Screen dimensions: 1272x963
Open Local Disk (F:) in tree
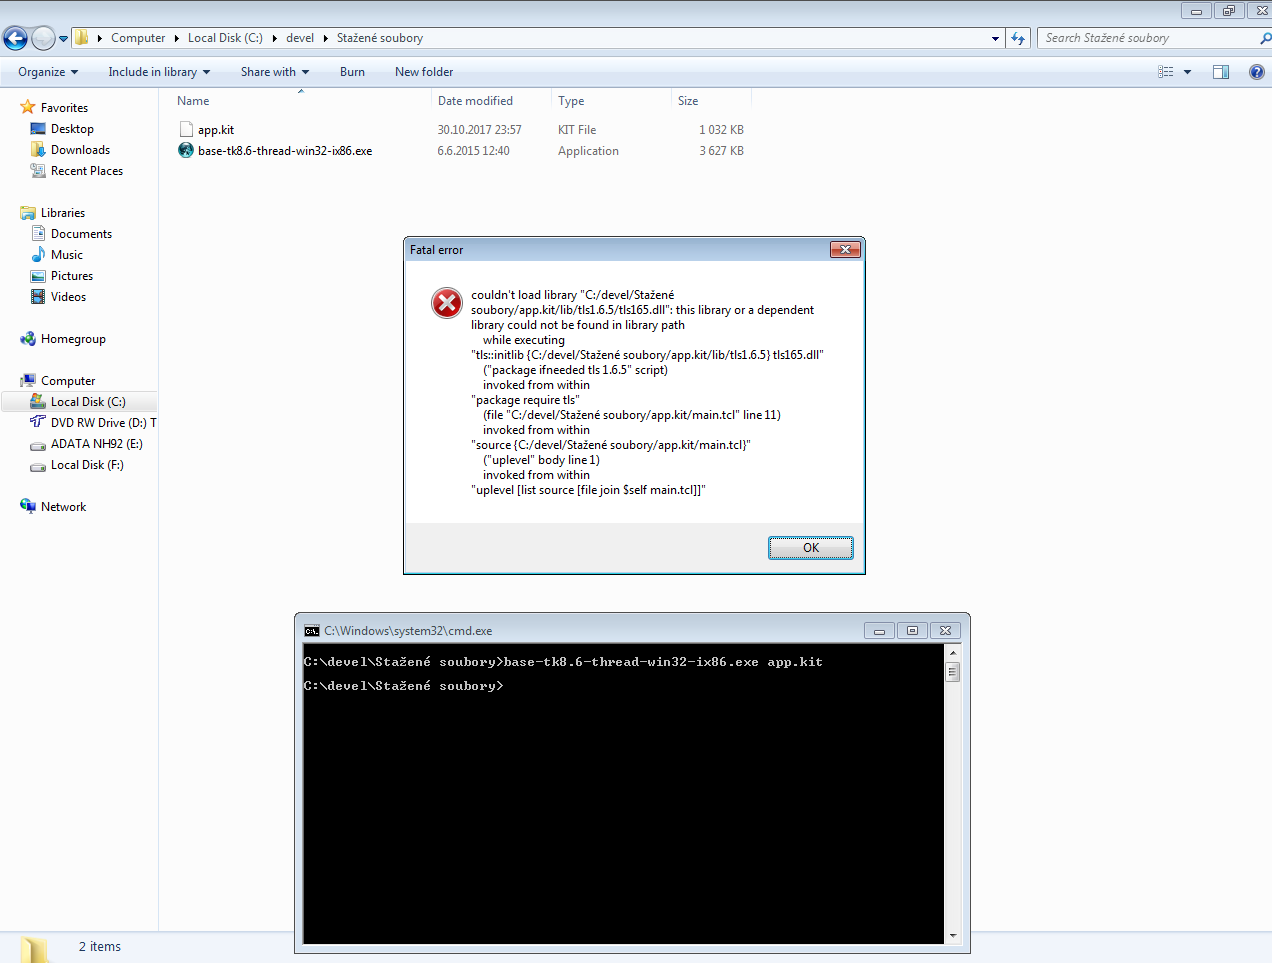[x=87, y=465]
